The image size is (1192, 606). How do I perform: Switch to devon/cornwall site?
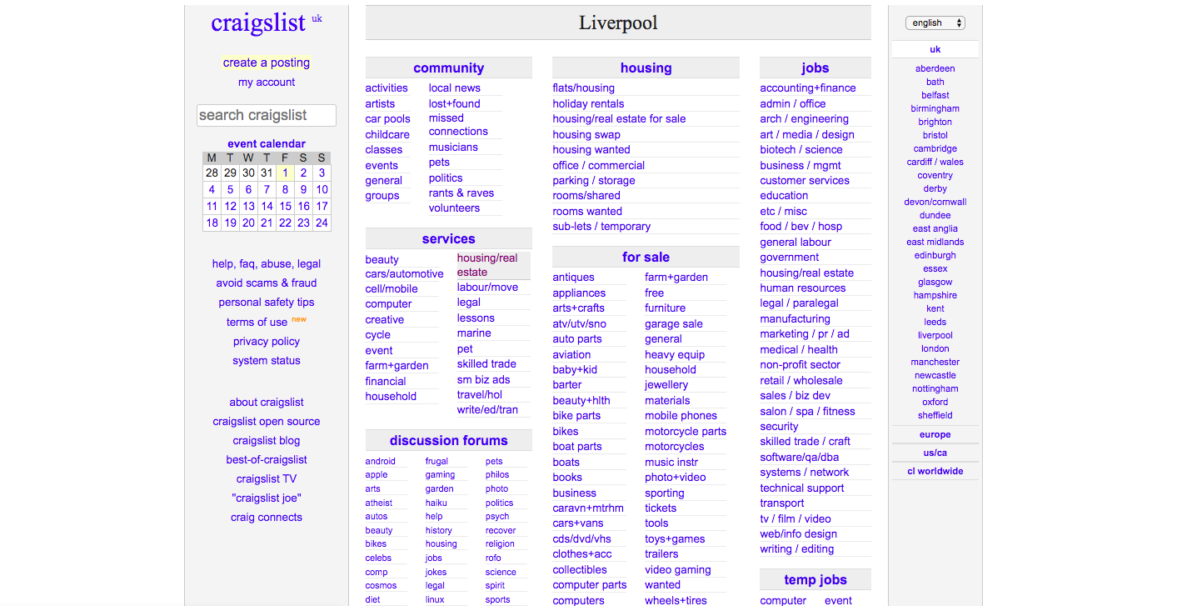[935, 202]
